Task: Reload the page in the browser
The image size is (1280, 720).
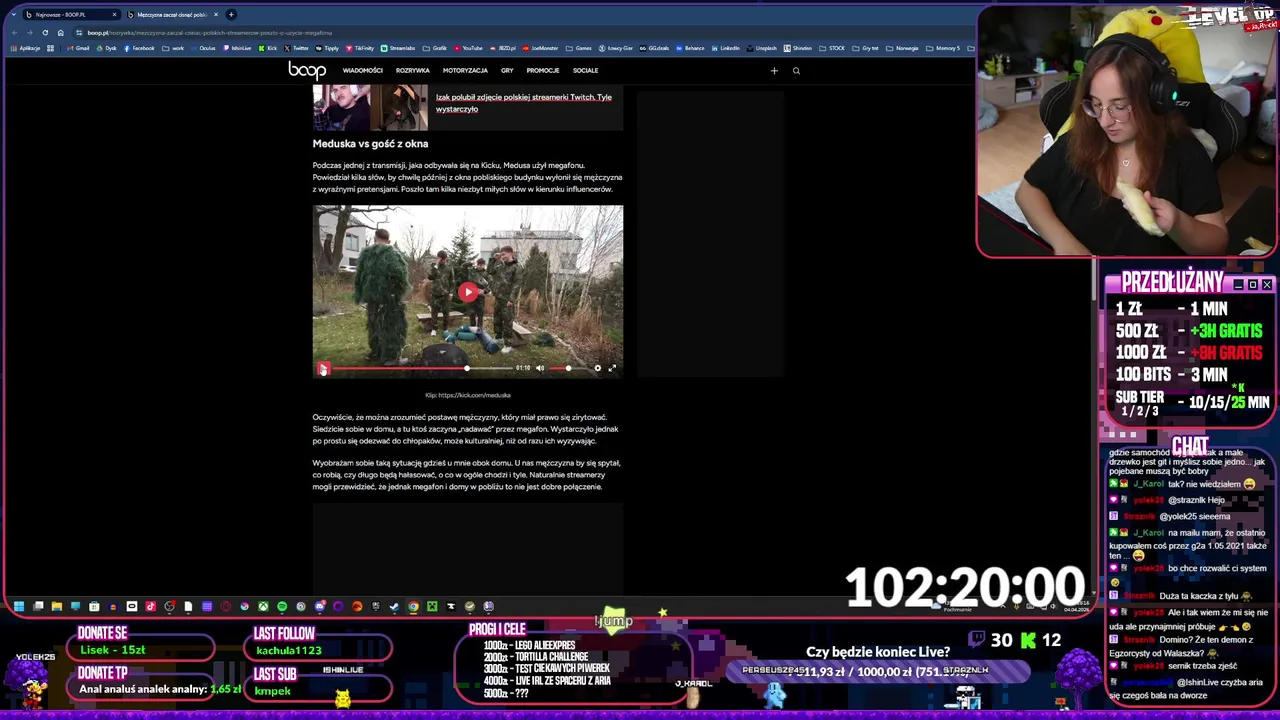Action: (45, 33)
